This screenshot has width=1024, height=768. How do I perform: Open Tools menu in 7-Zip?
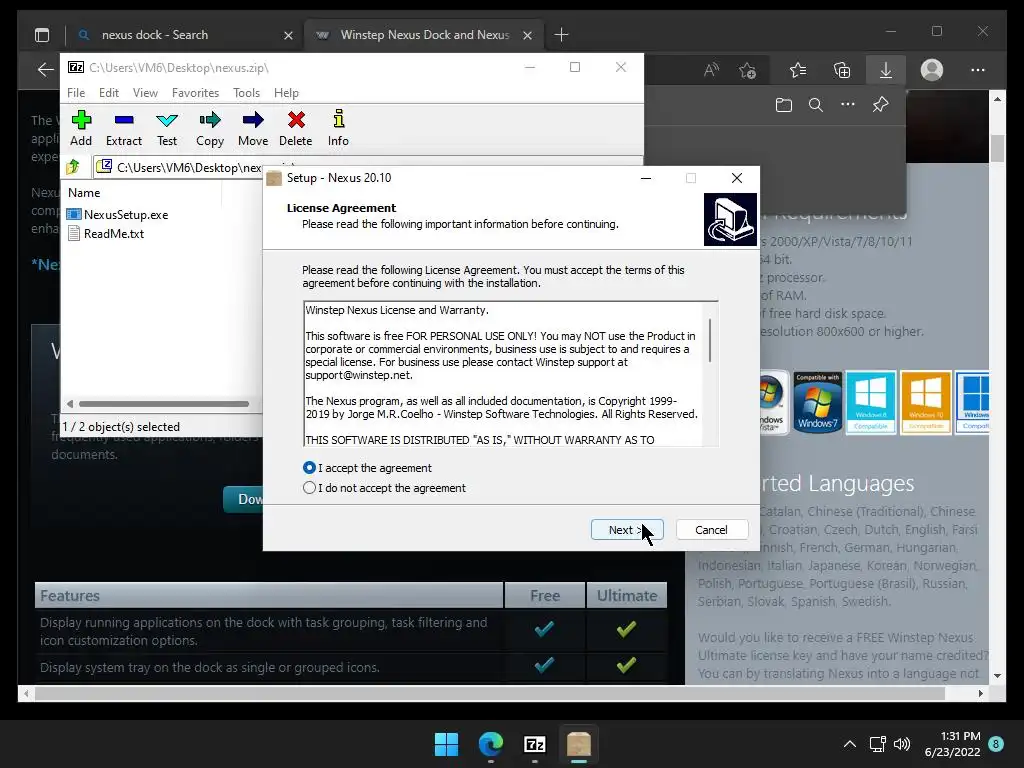point(246,93)
